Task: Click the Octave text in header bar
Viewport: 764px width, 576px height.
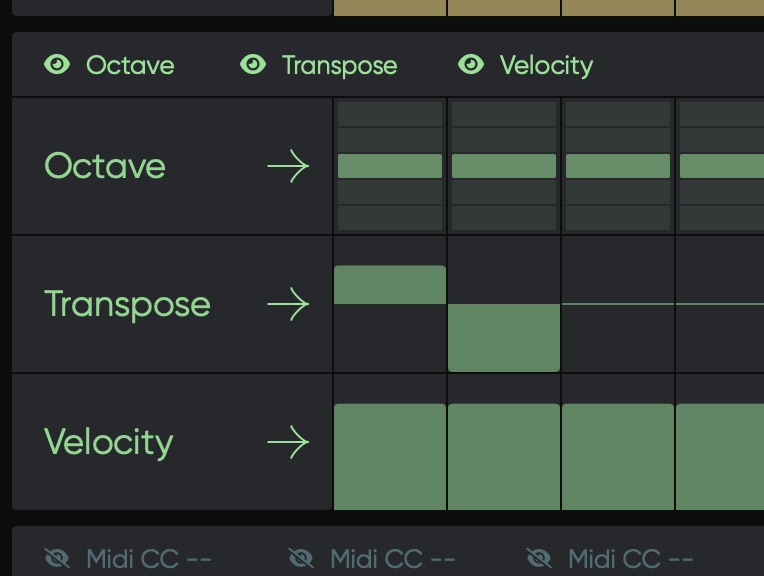Action: point(130,66)
